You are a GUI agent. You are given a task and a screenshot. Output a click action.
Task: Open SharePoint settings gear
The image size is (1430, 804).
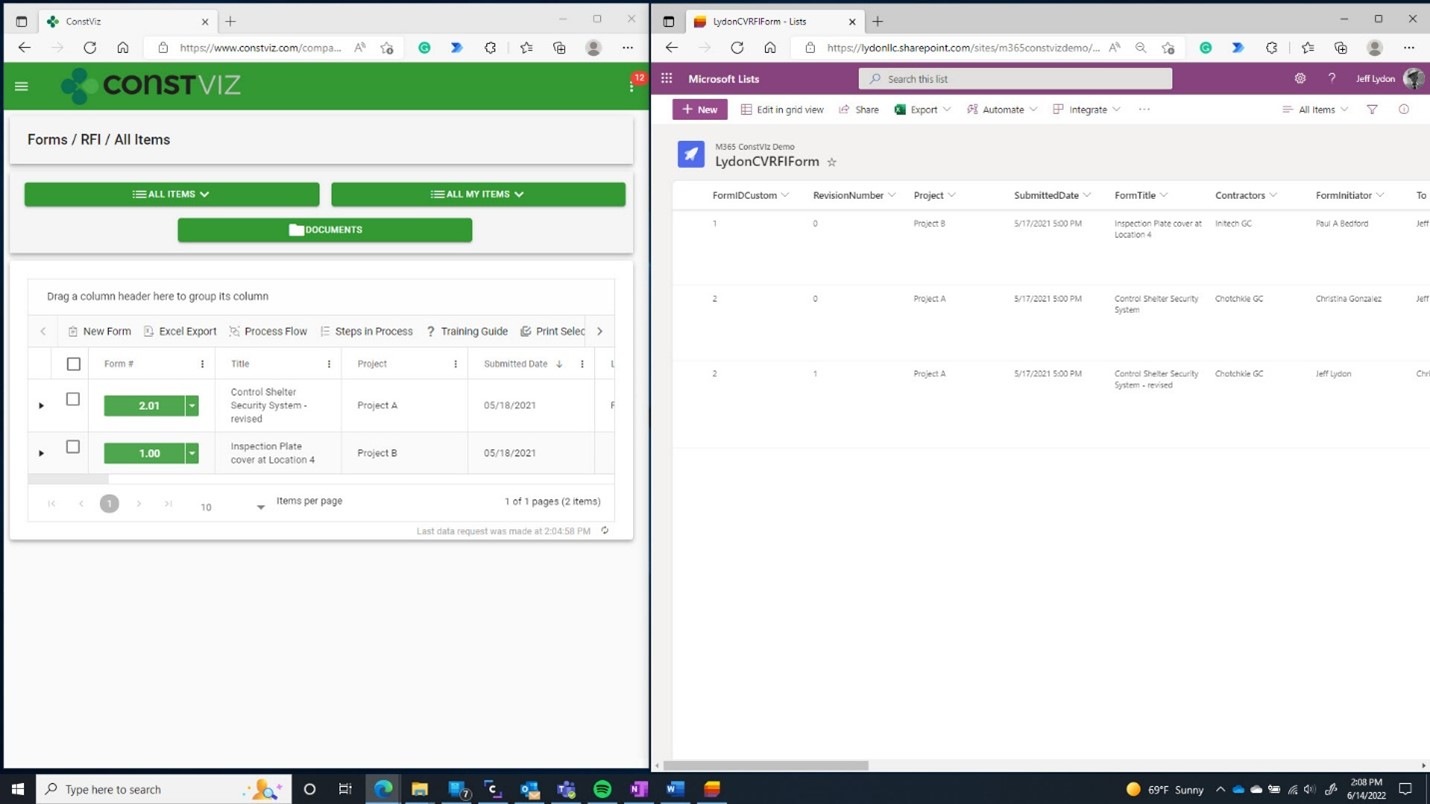pyautogui.click(x=1300, y=79)
